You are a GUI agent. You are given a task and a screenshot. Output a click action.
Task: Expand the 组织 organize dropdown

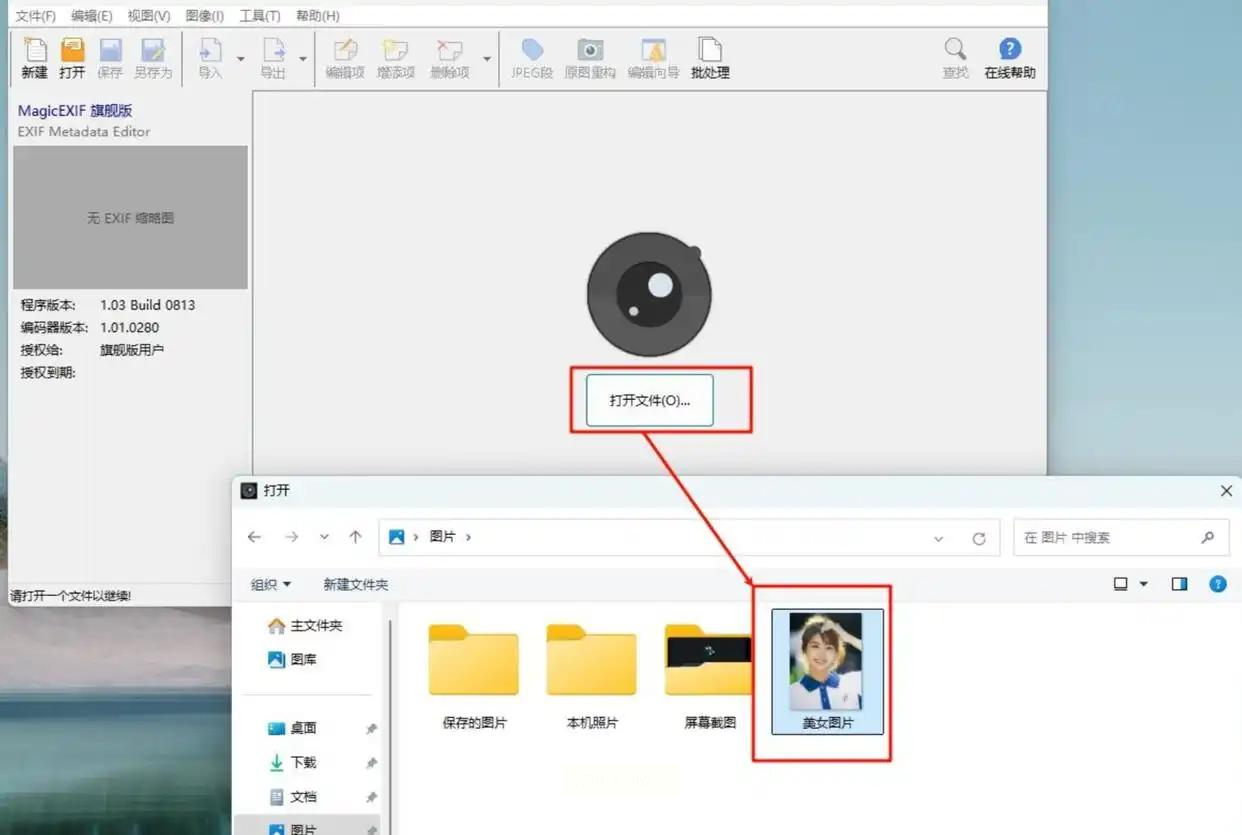tap(271, 584)
